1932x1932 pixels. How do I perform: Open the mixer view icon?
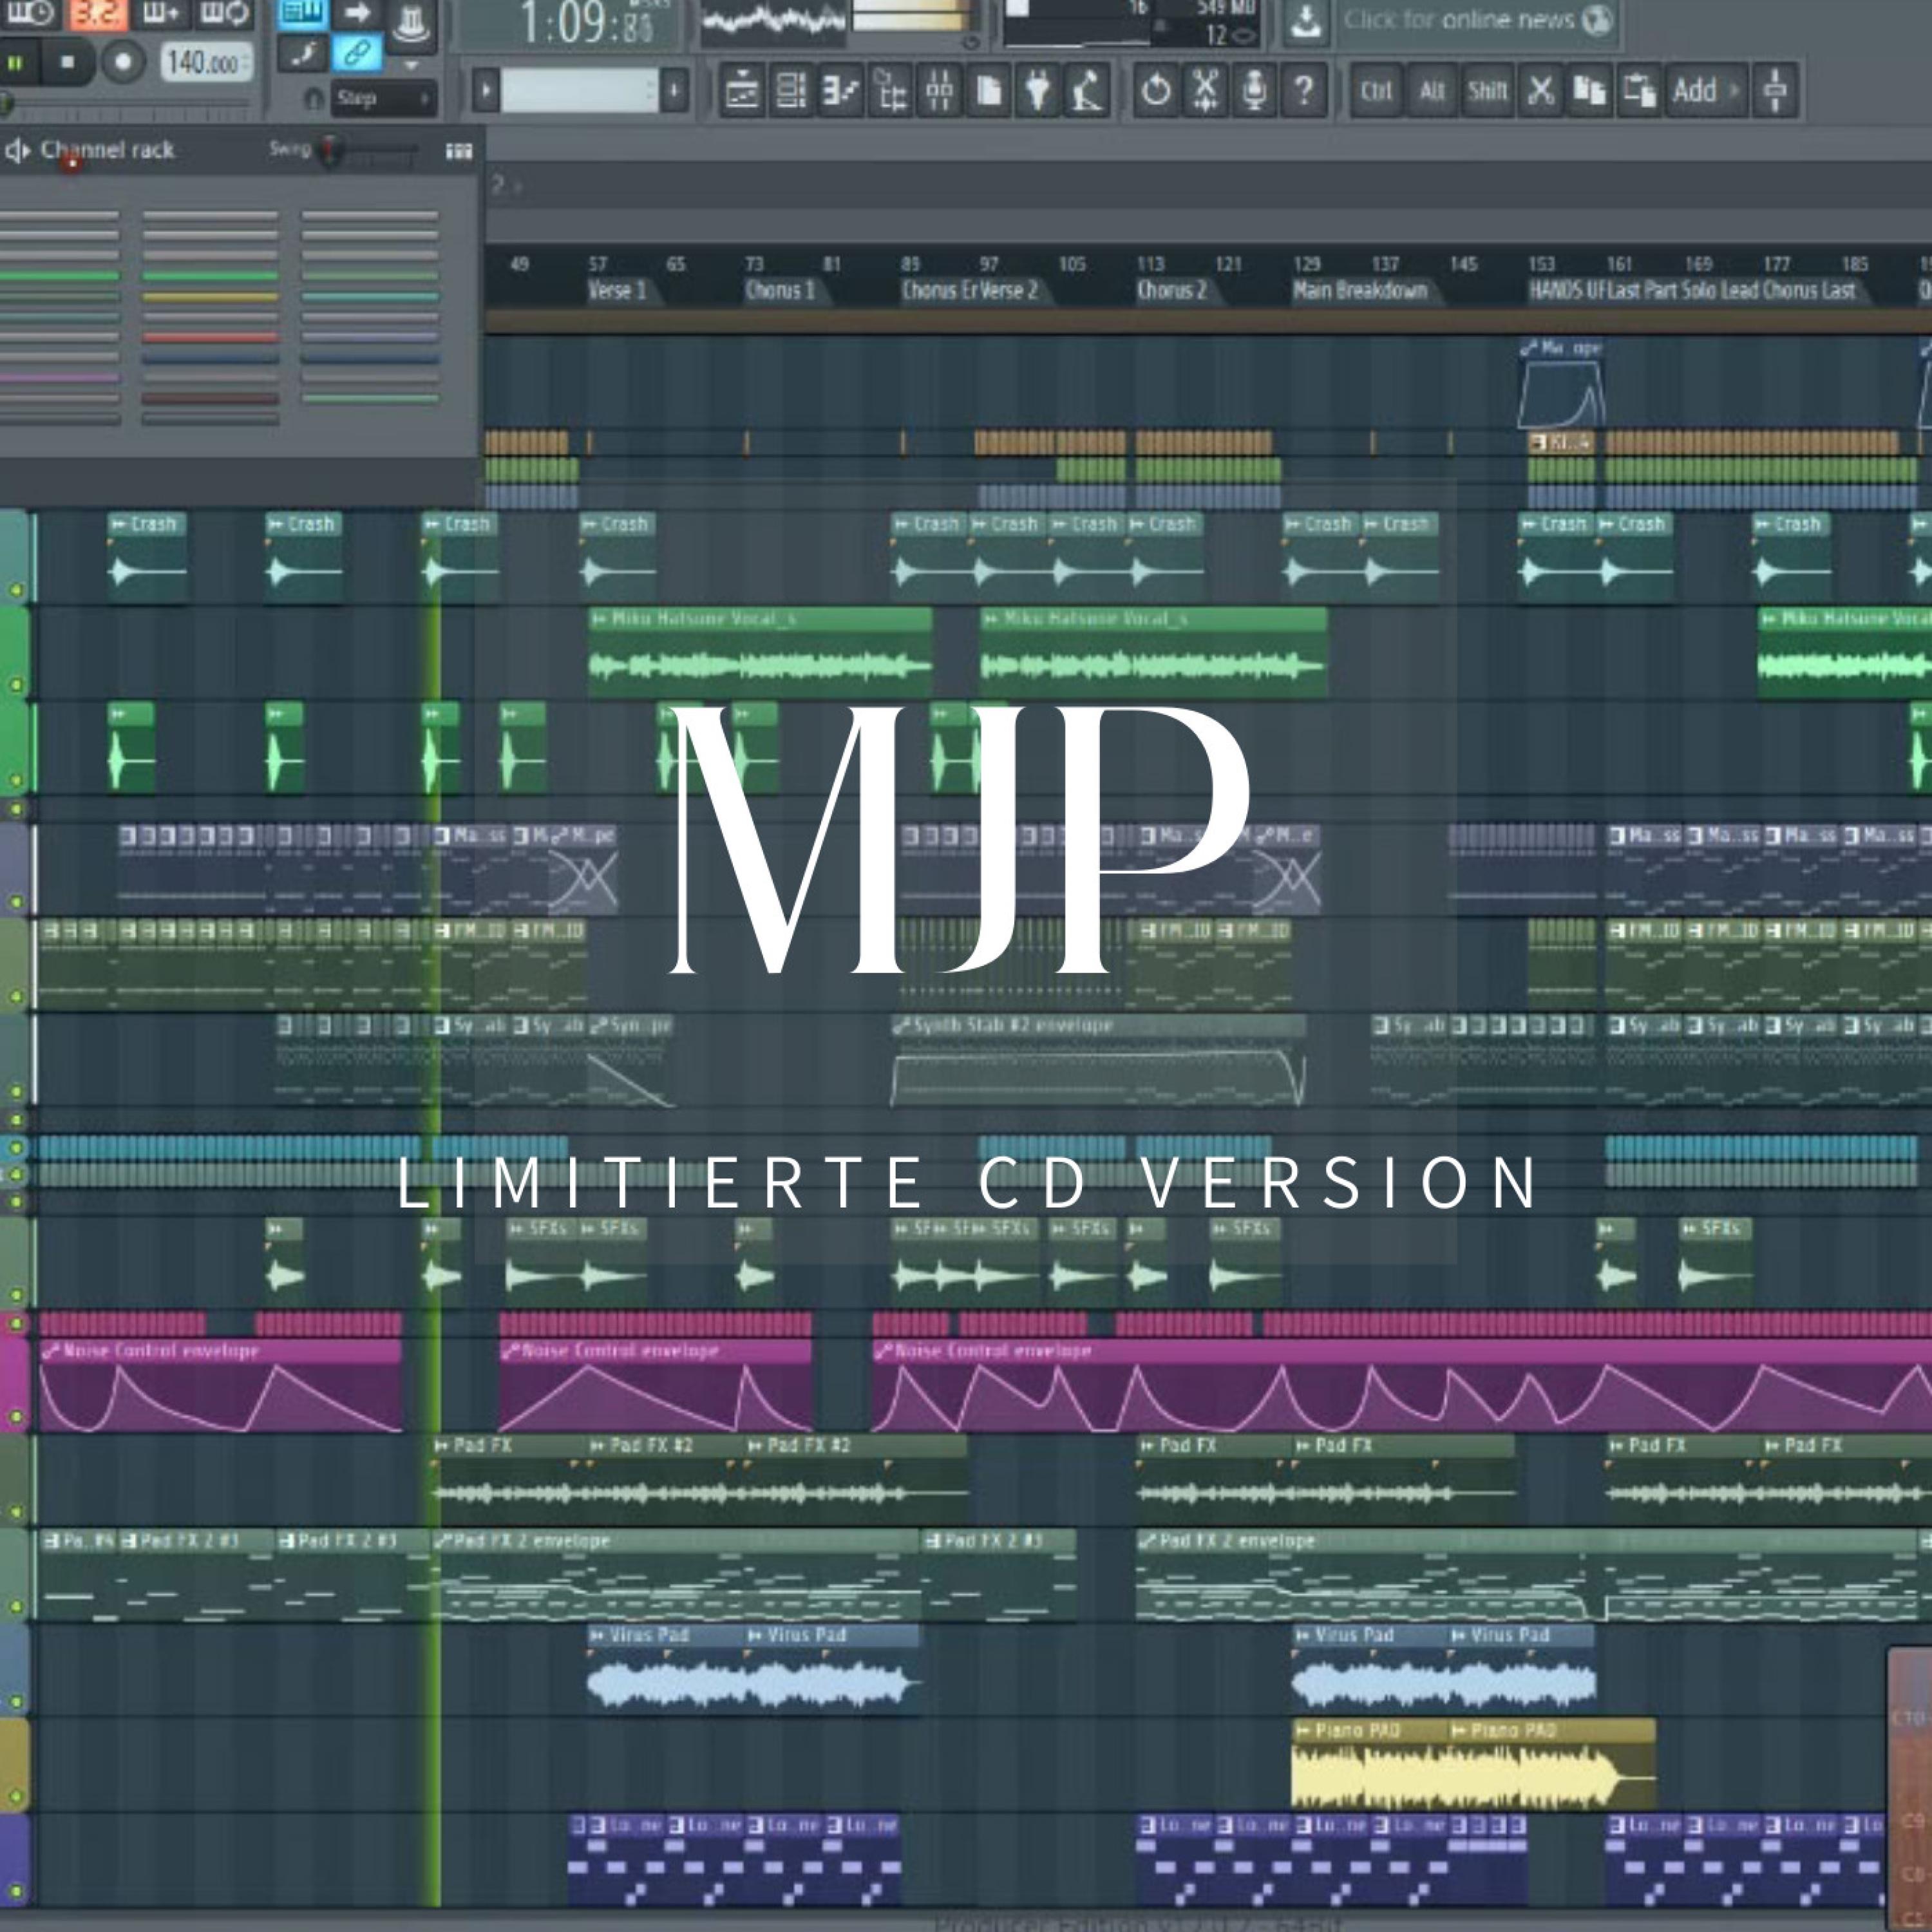pos(939,91)
